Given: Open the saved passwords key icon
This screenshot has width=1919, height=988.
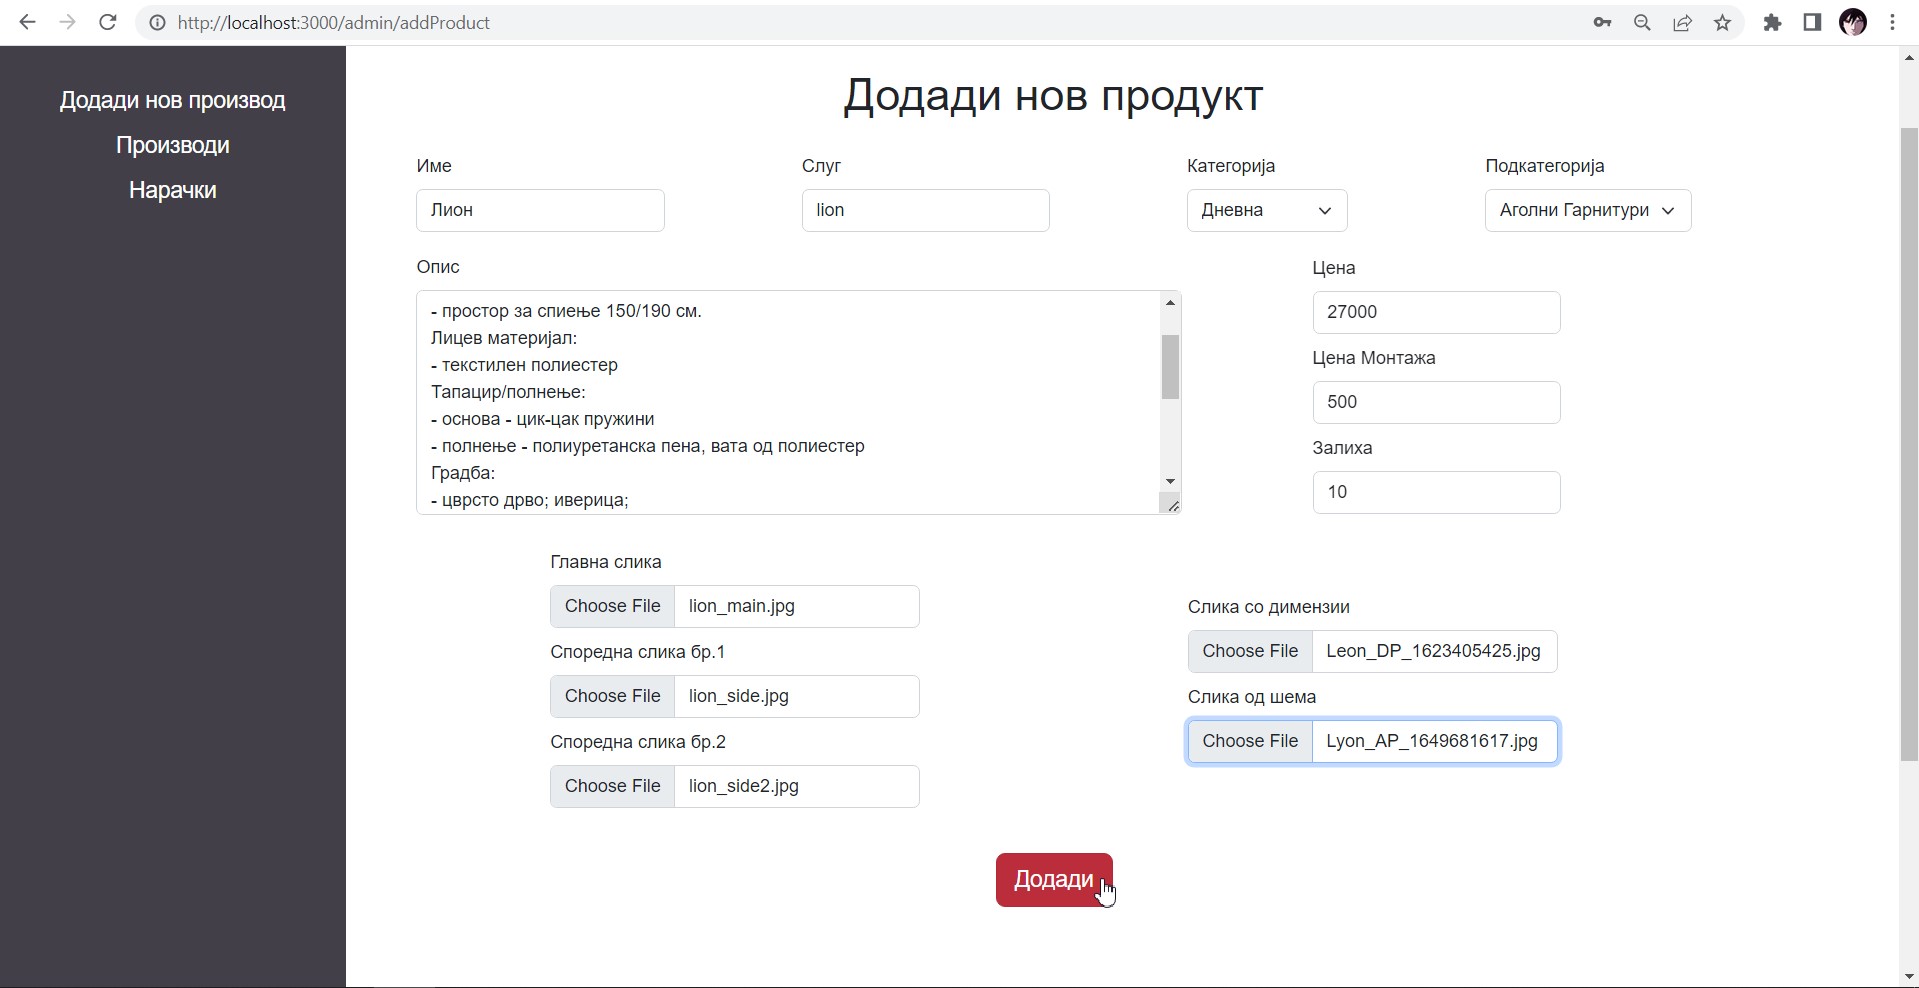Looking at the screenshot, I should click(1602, 22).
